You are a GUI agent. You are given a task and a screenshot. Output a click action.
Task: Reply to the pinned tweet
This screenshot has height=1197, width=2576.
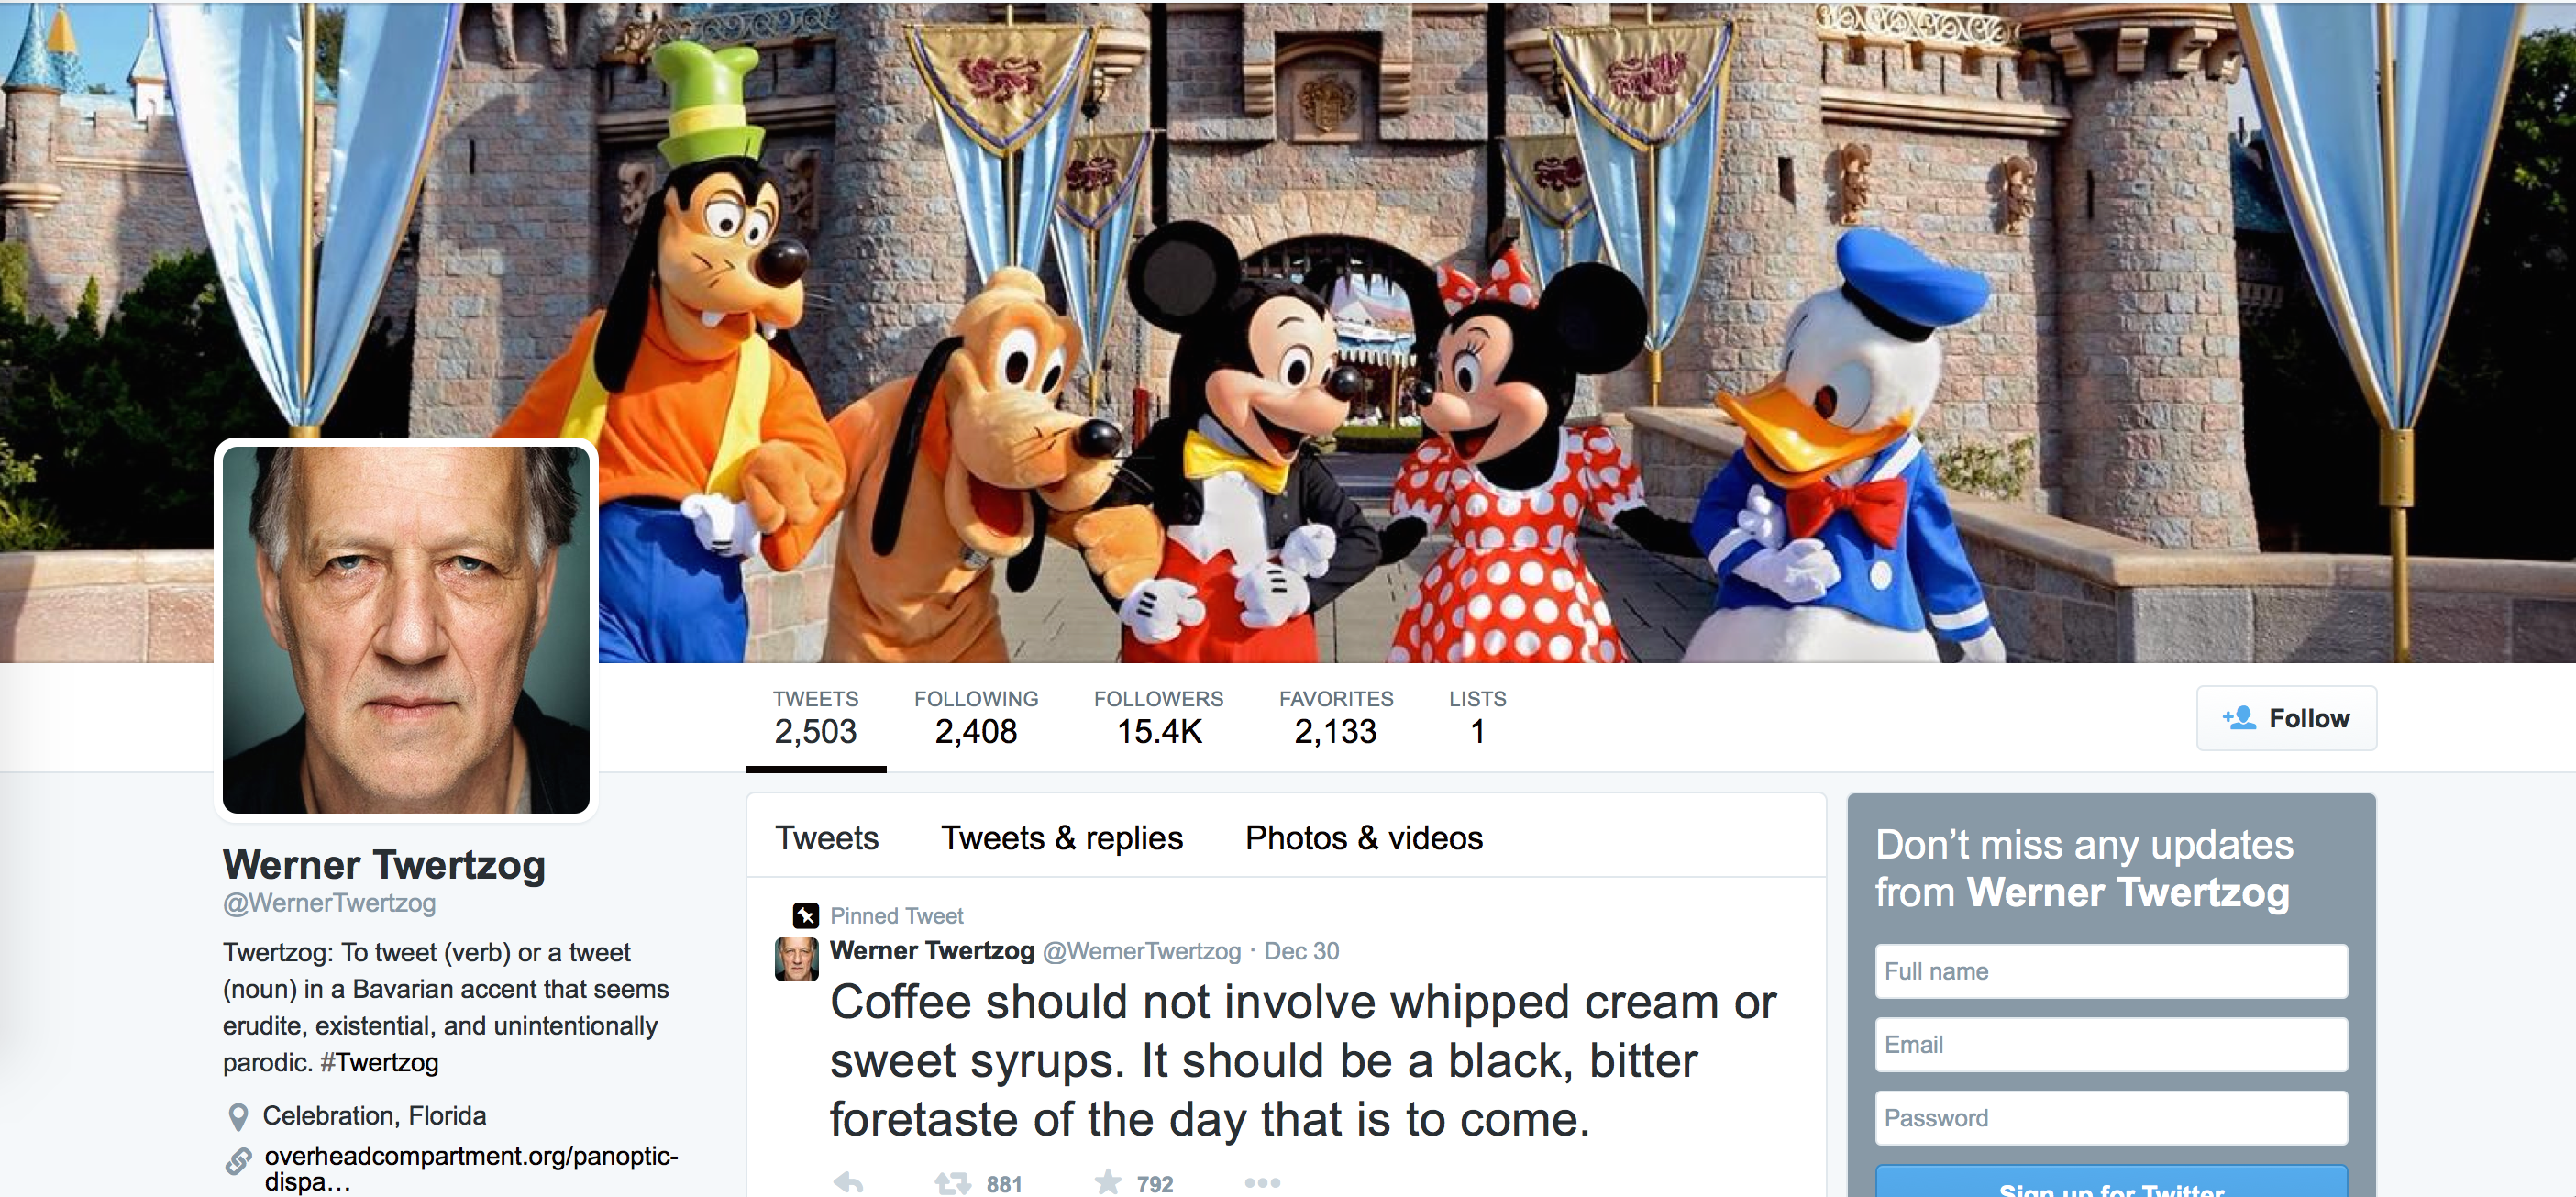tap(848, 1184)
